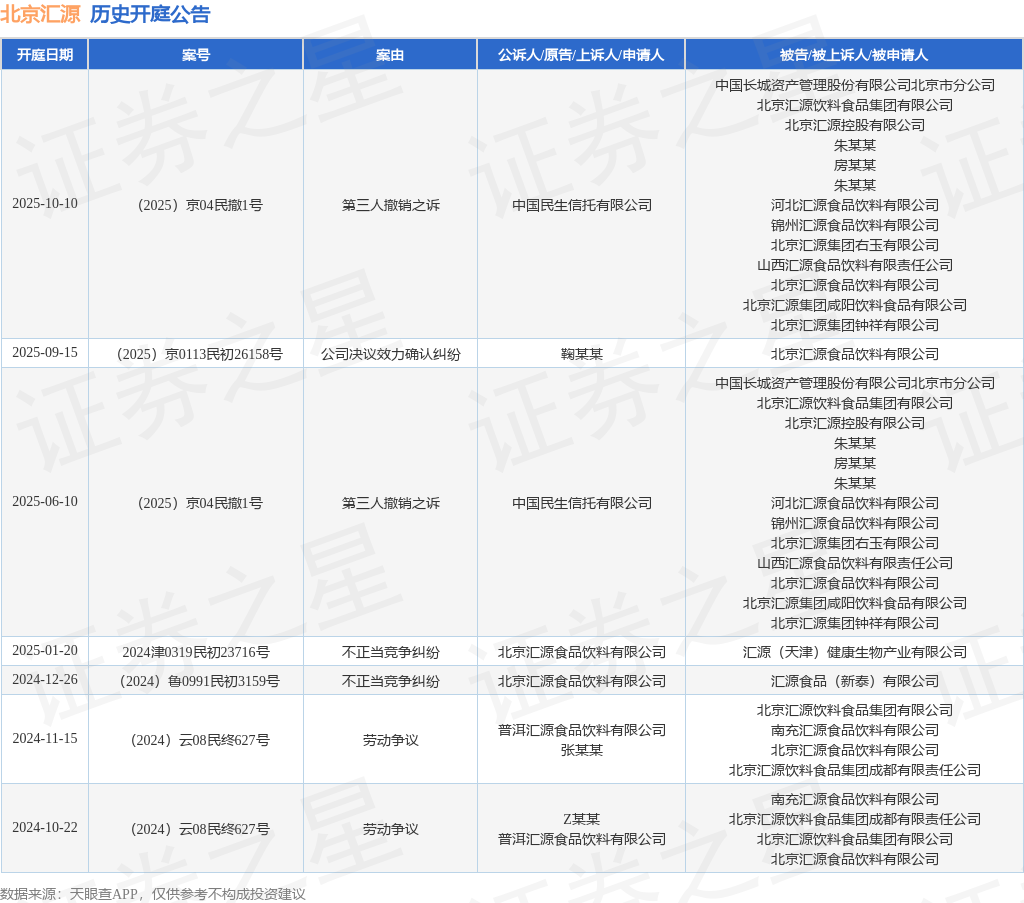1024x903 pixels.
Task: Click 劳动争议 in the 2024-10-22 row
Action: 391,829
